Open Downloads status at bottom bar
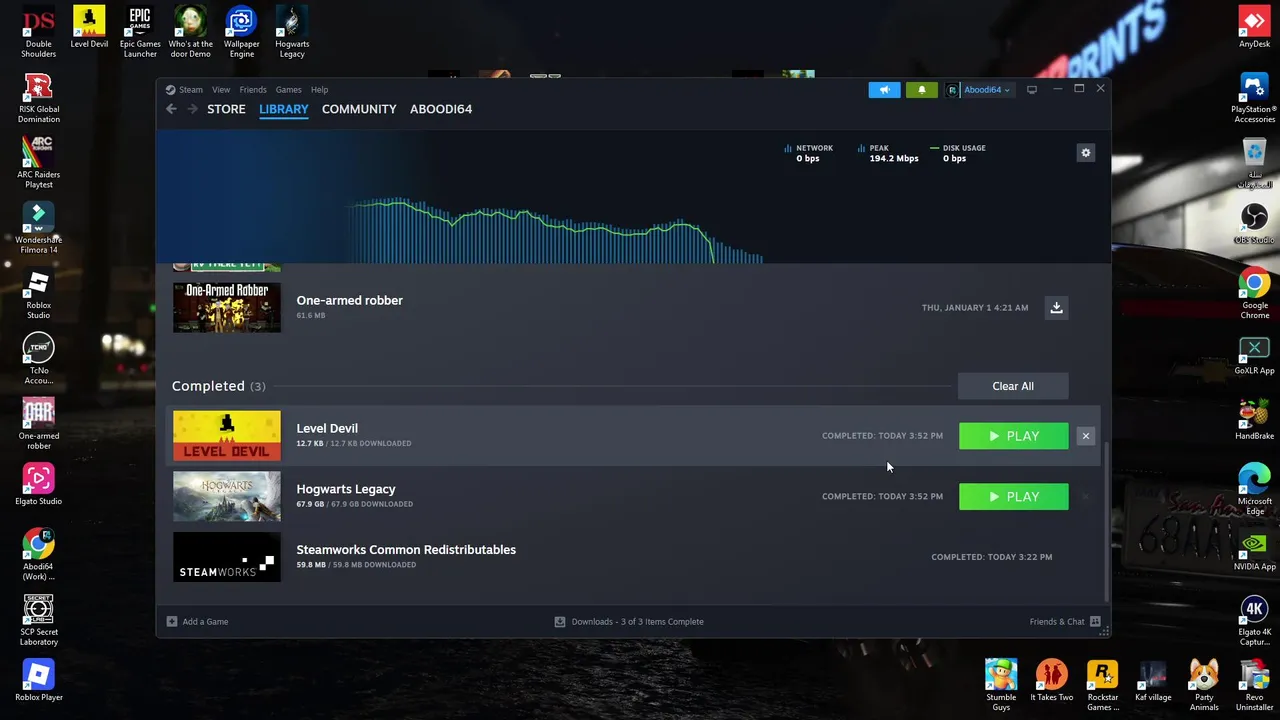This screenshot has height=720, width=1280. (x=629, y=622)
